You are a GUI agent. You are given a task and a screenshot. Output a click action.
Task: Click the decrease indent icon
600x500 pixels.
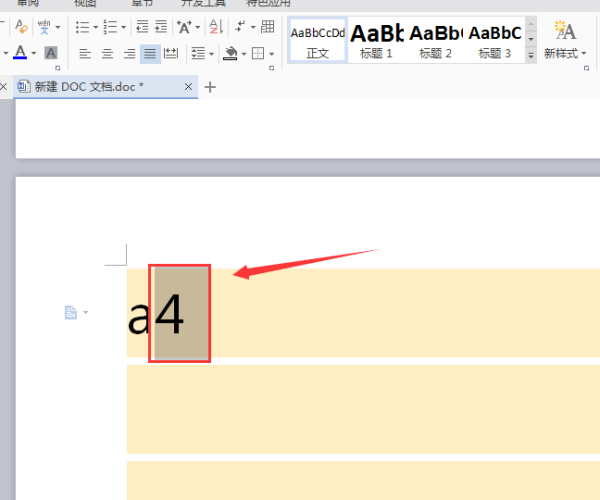pos(142,27)
